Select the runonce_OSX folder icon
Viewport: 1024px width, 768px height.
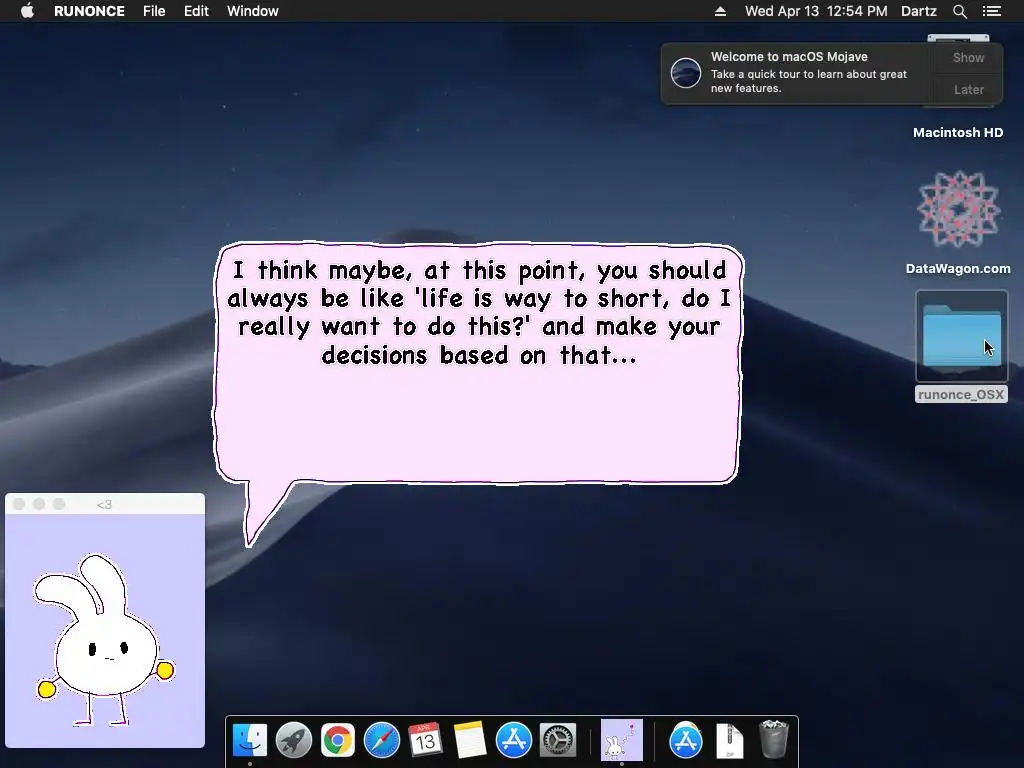[x=961, y=336]
